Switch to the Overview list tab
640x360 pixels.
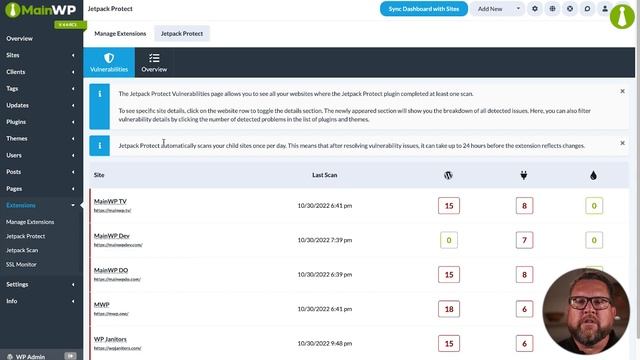154,62
